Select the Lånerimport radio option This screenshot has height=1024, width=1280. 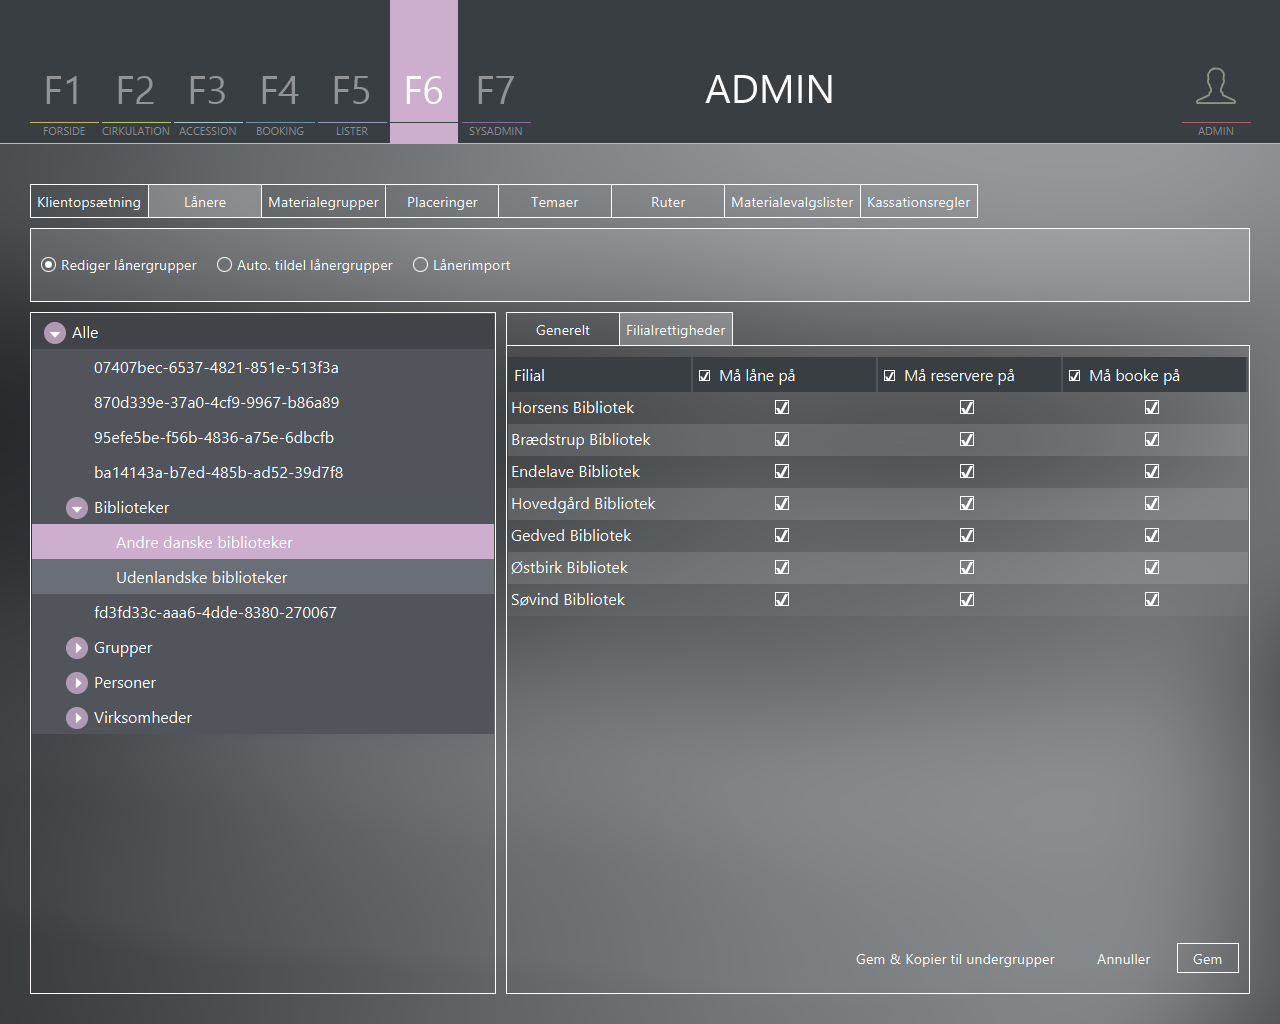420,265
